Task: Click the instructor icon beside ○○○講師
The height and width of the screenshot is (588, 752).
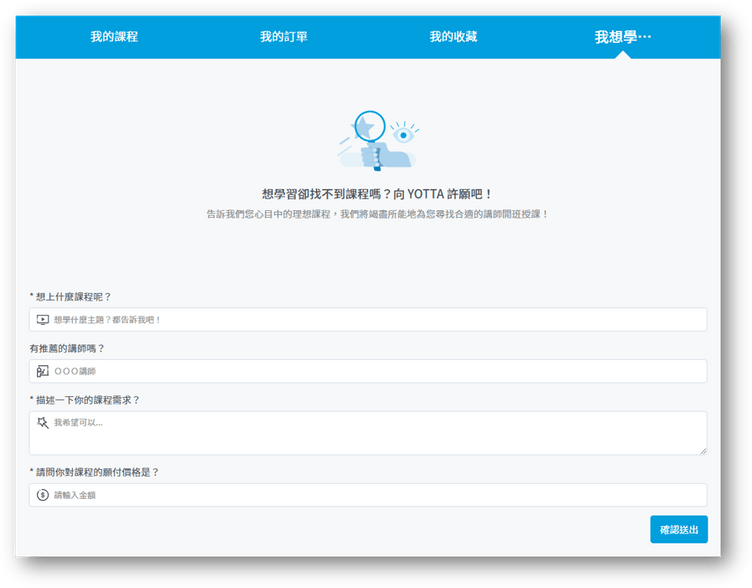Action: coord(43,371)
